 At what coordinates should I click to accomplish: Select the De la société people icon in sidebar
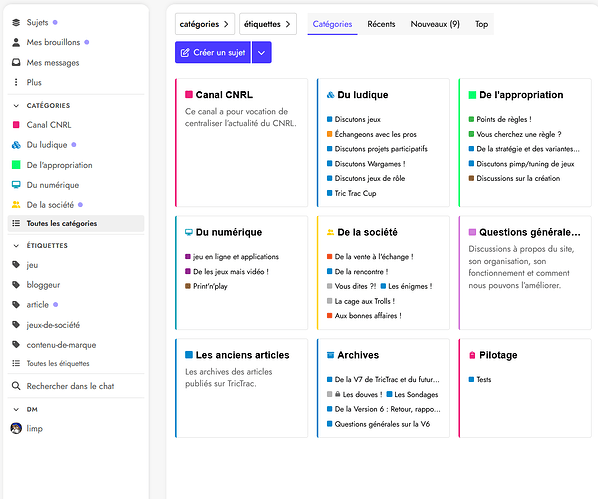16,205
